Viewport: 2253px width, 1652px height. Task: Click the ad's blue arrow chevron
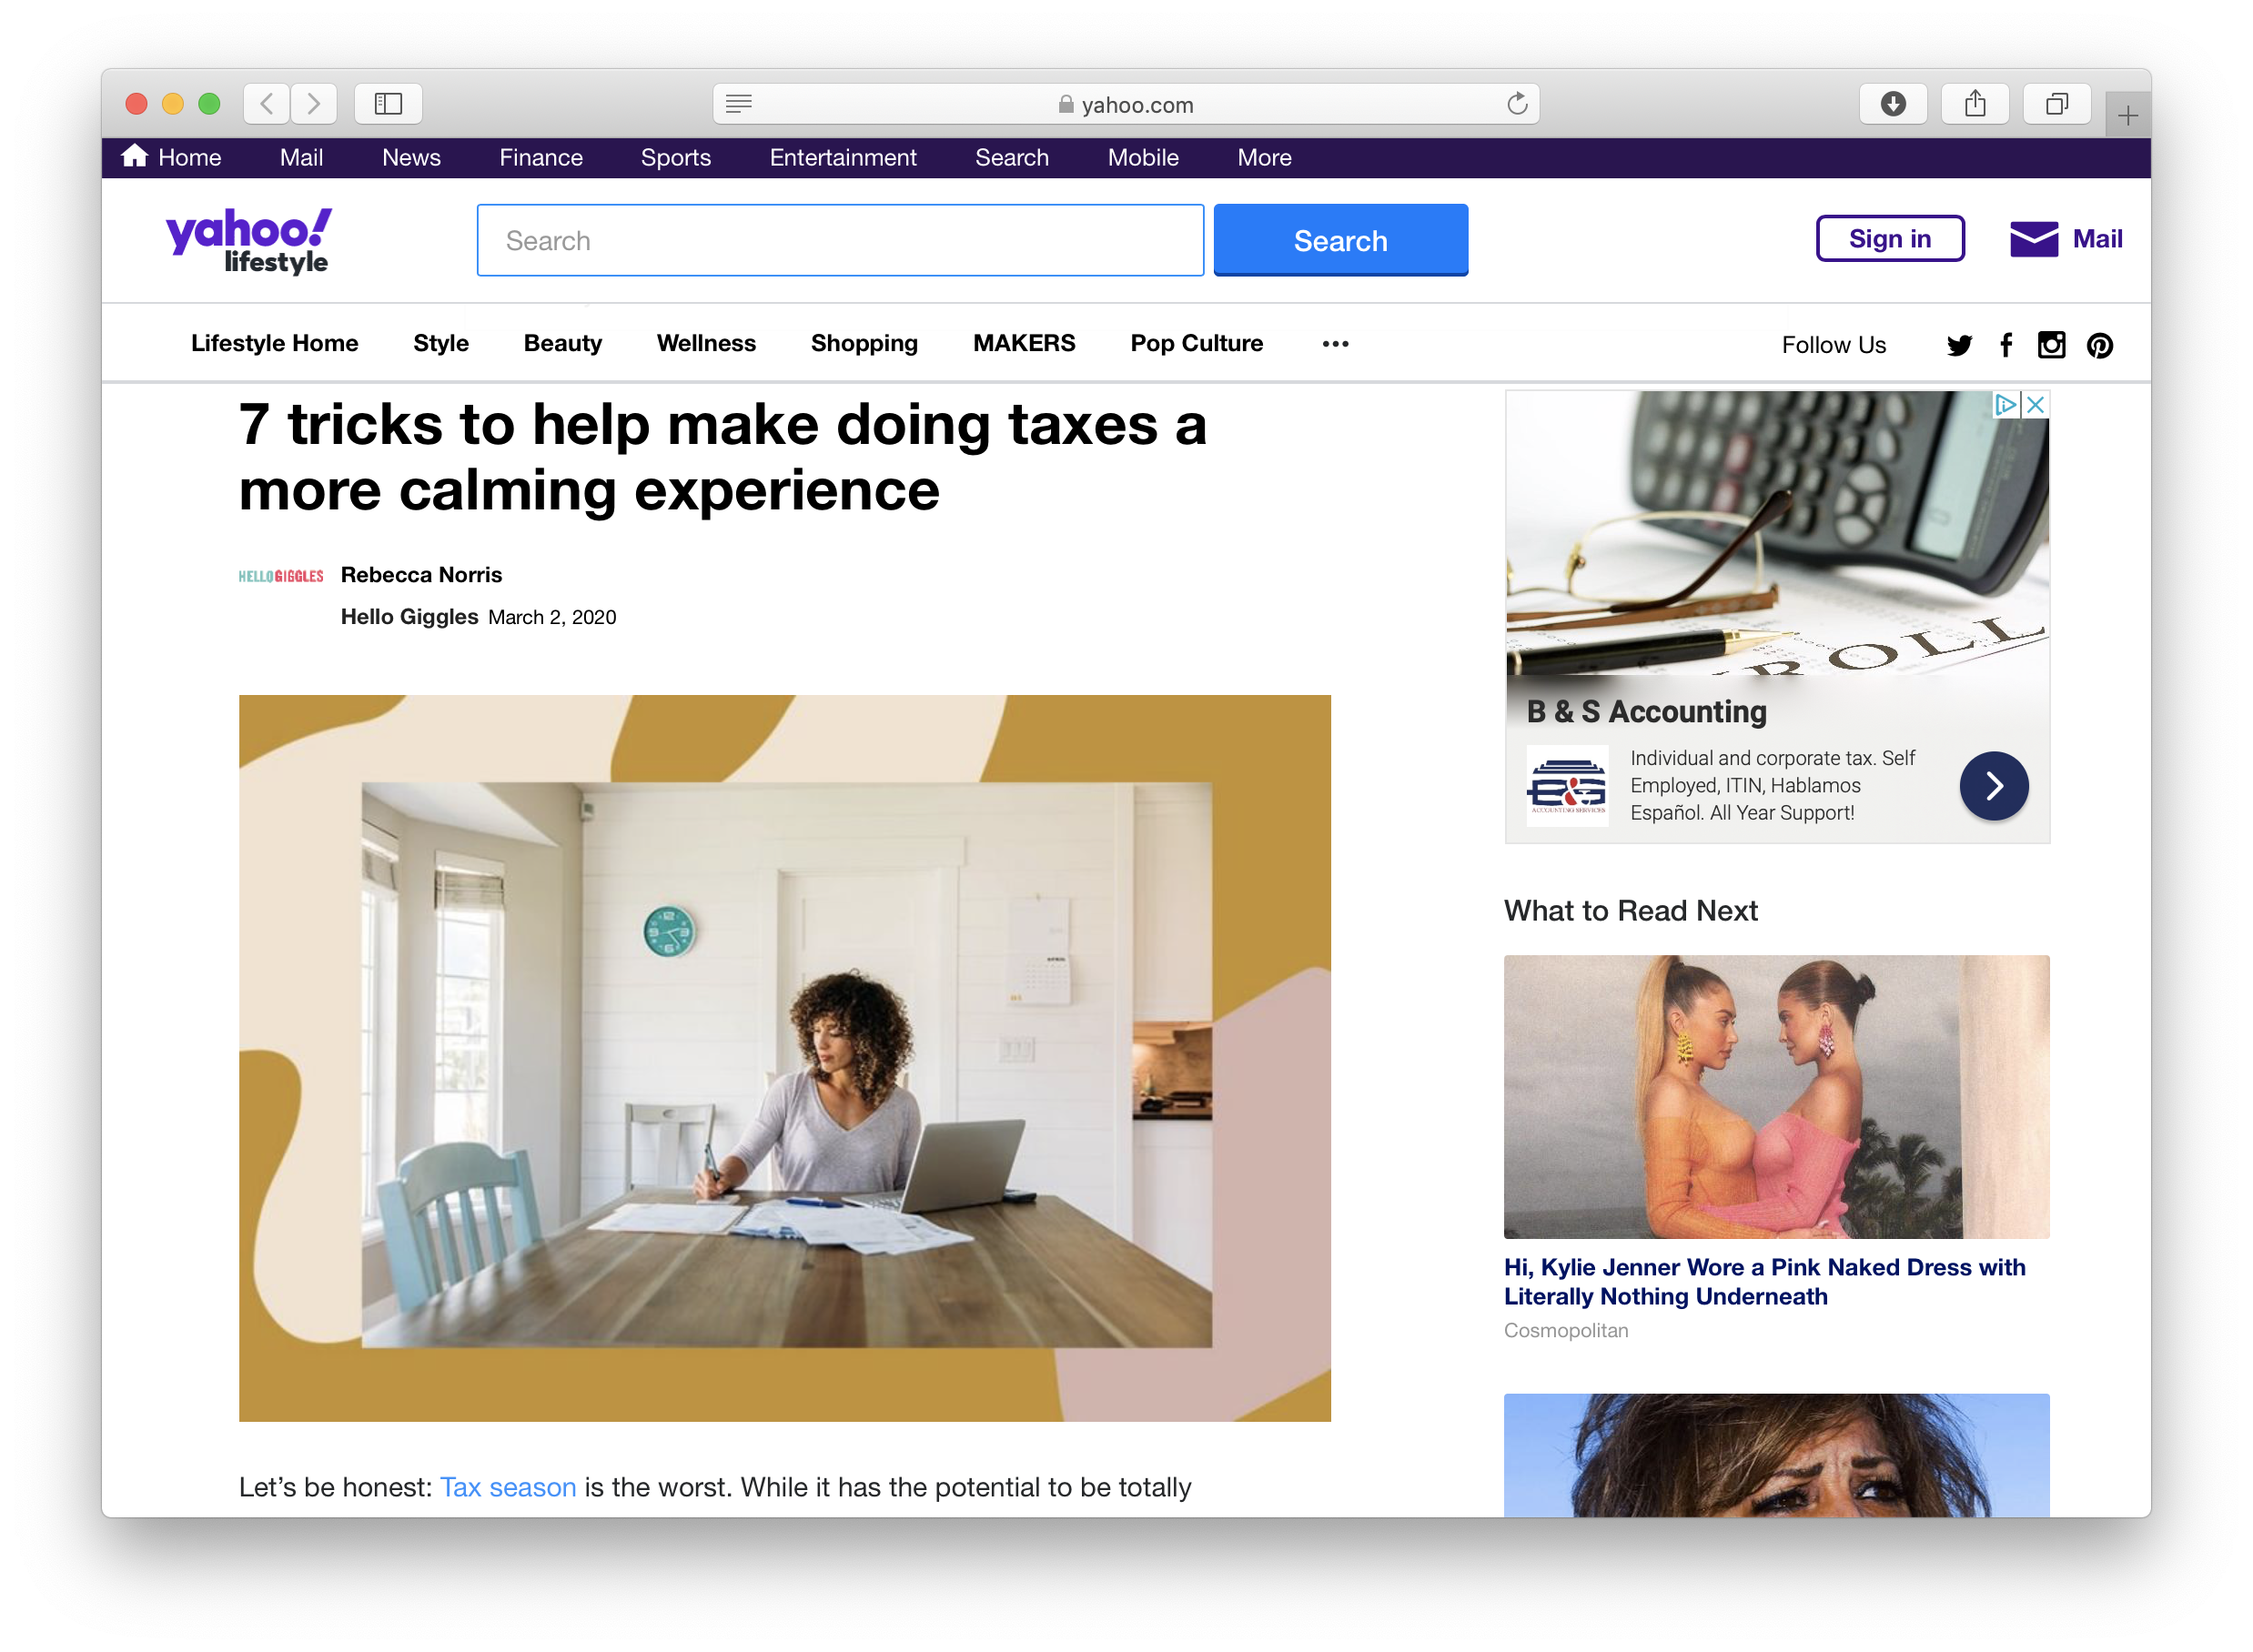pos(1993,786)
